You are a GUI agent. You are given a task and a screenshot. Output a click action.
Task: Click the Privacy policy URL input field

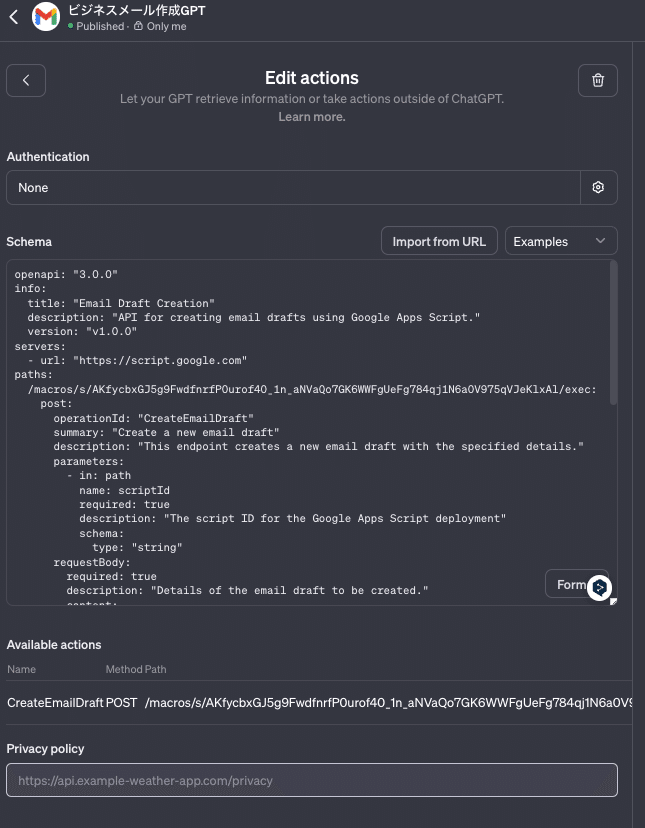click(312, 780)
